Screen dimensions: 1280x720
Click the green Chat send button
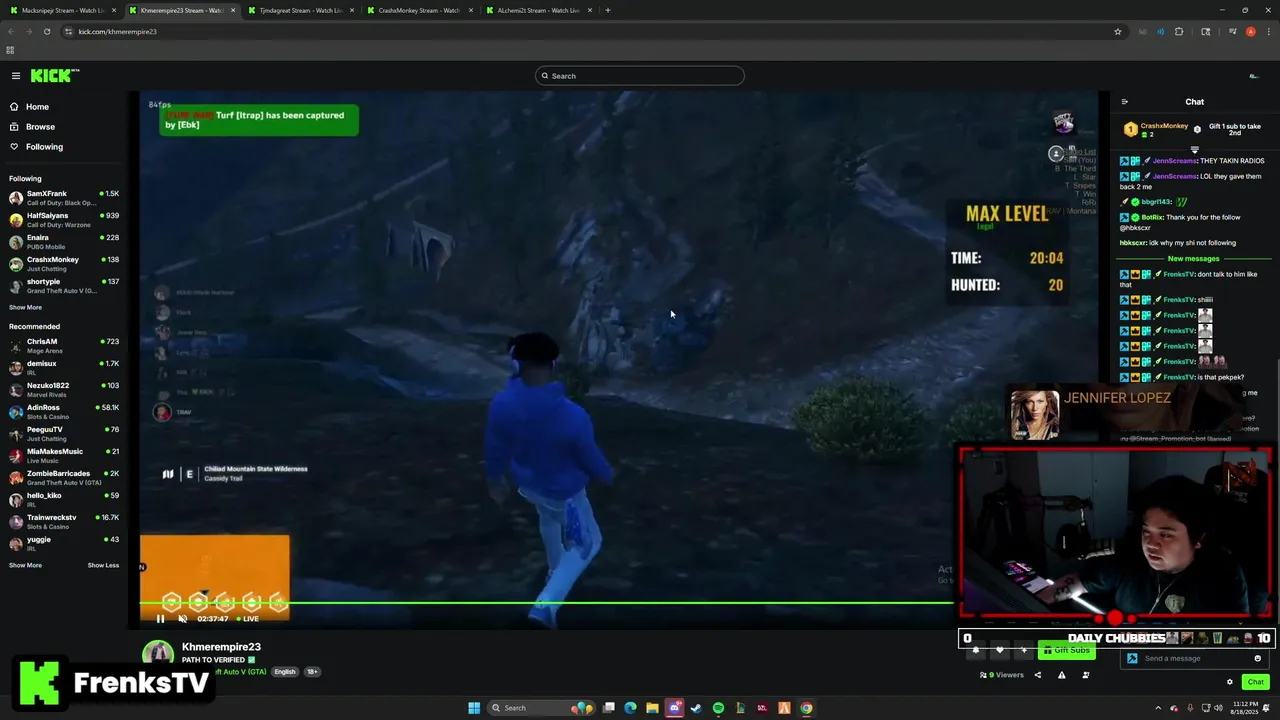(x=1255, y=682)
